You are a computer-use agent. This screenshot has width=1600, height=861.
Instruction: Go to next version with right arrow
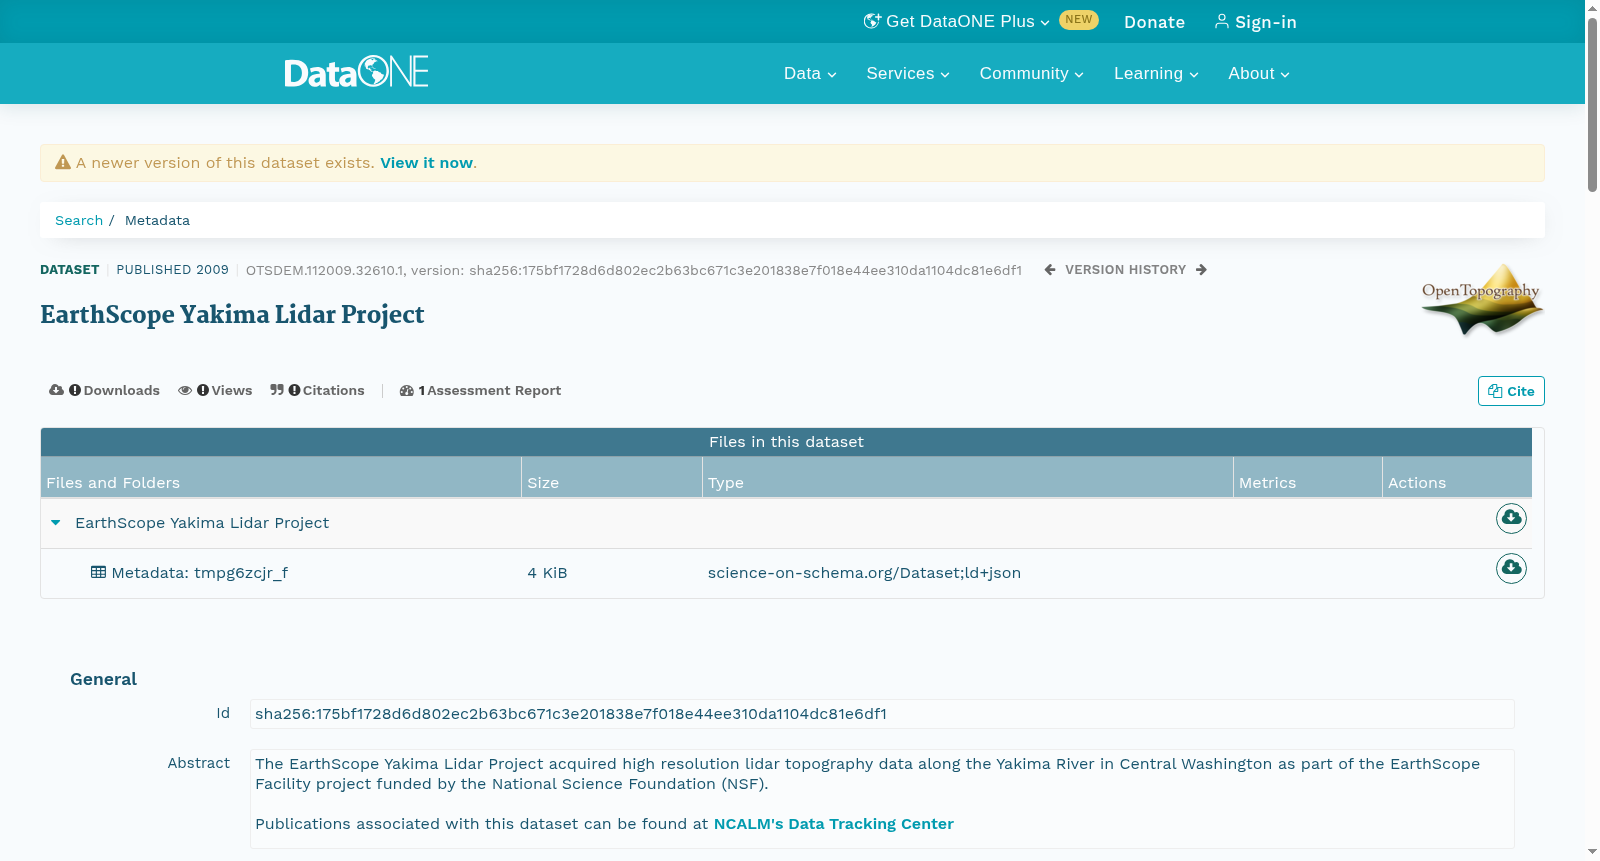point(1201,270)
